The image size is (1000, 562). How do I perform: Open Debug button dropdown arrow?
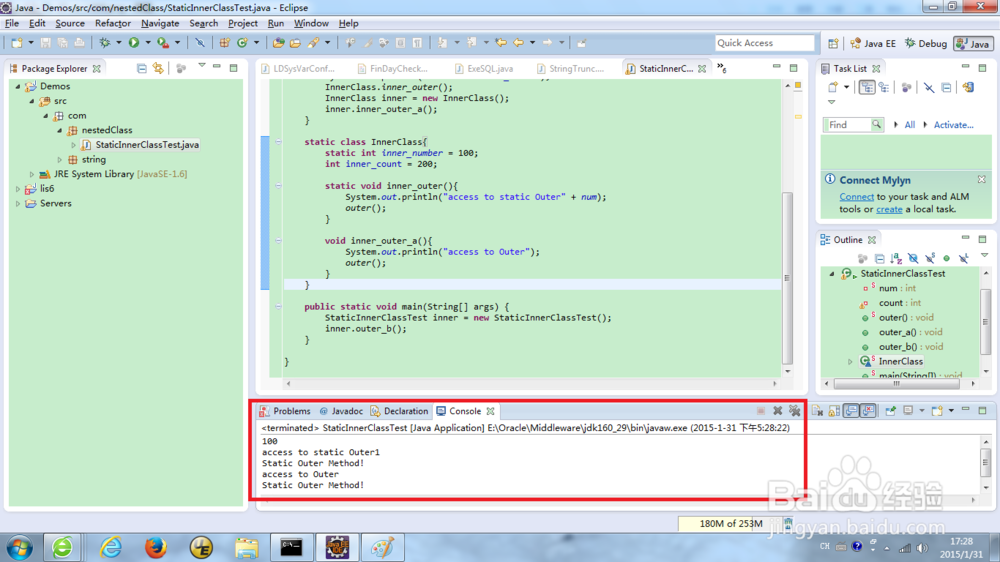(x=119, y=43)
